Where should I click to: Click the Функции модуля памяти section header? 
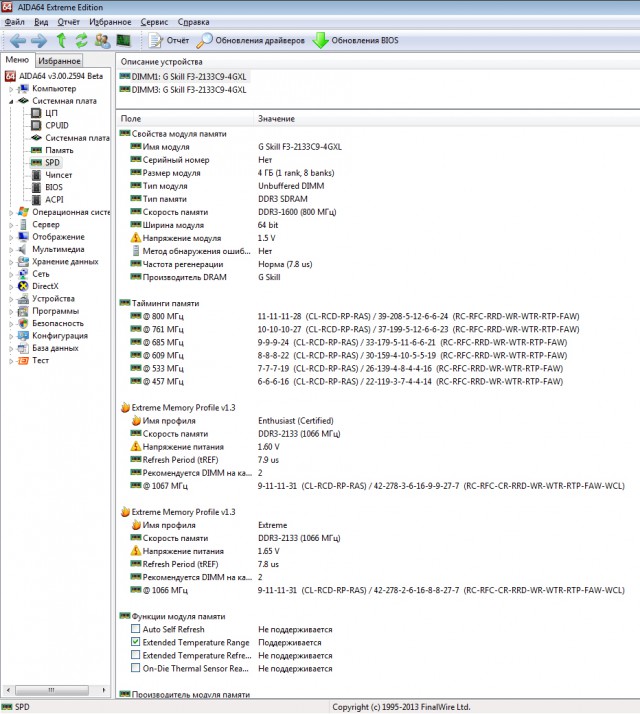point(173,616)
